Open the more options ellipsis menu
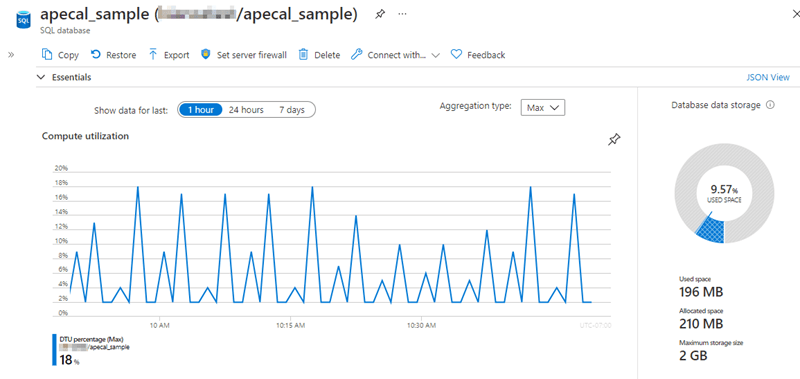The image size is (800, 379). click(403, 14)
